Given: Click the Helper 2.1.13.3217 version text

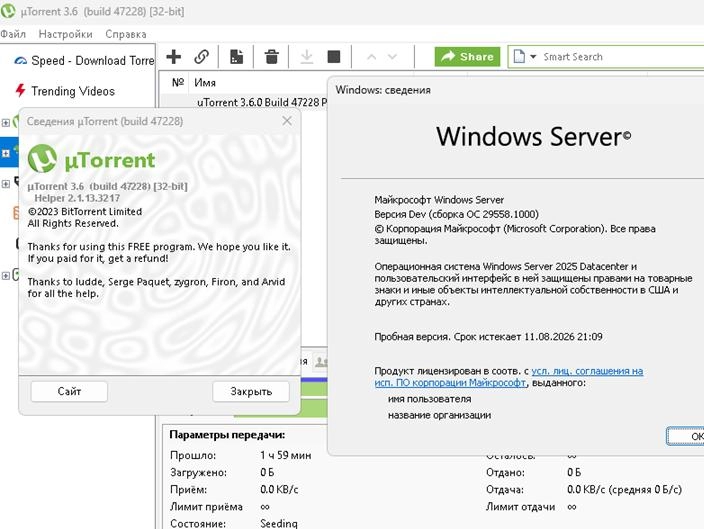Looking at the screenshot, I should click(x=77, y=198).
